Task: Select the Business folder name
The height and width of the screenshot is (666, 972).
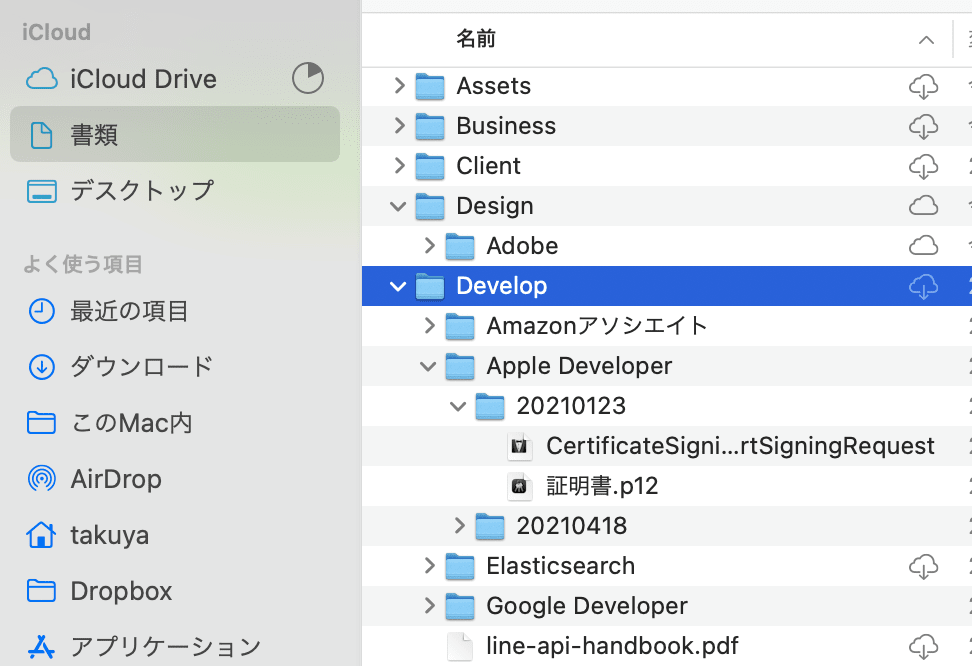Action: [506, 126]
